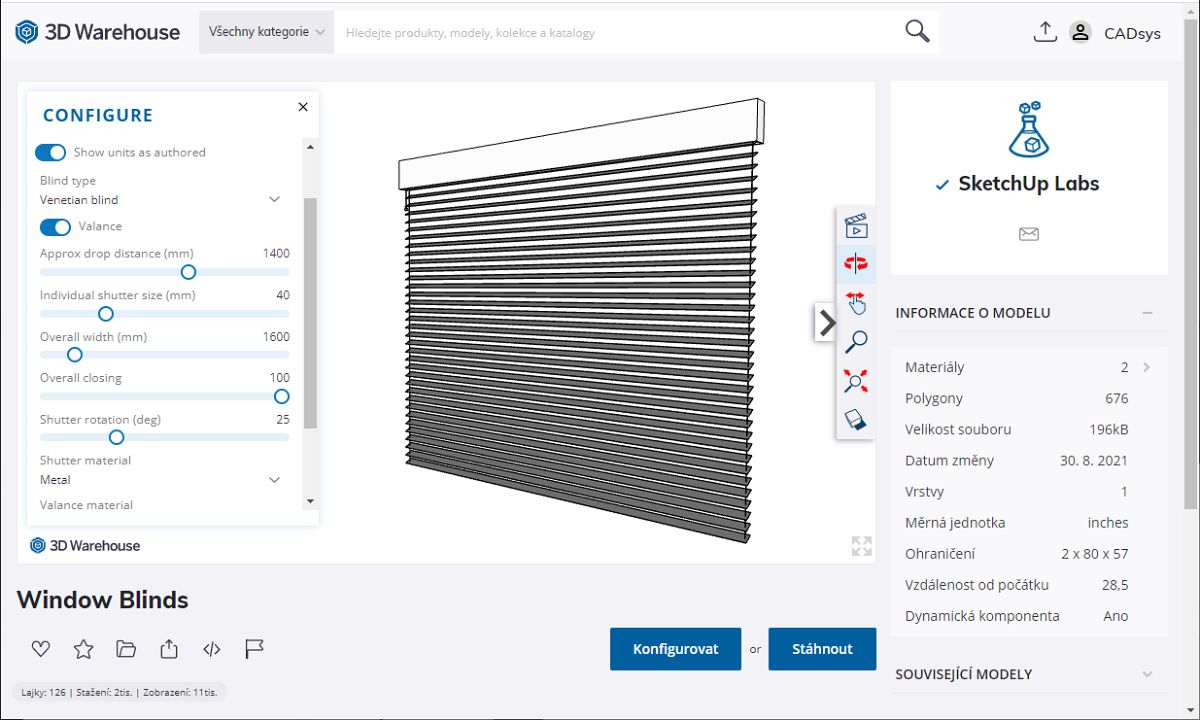1200x720 pixels.
Task: Click the orbit tool in viewer toolbar
Action: coord(855,264)
